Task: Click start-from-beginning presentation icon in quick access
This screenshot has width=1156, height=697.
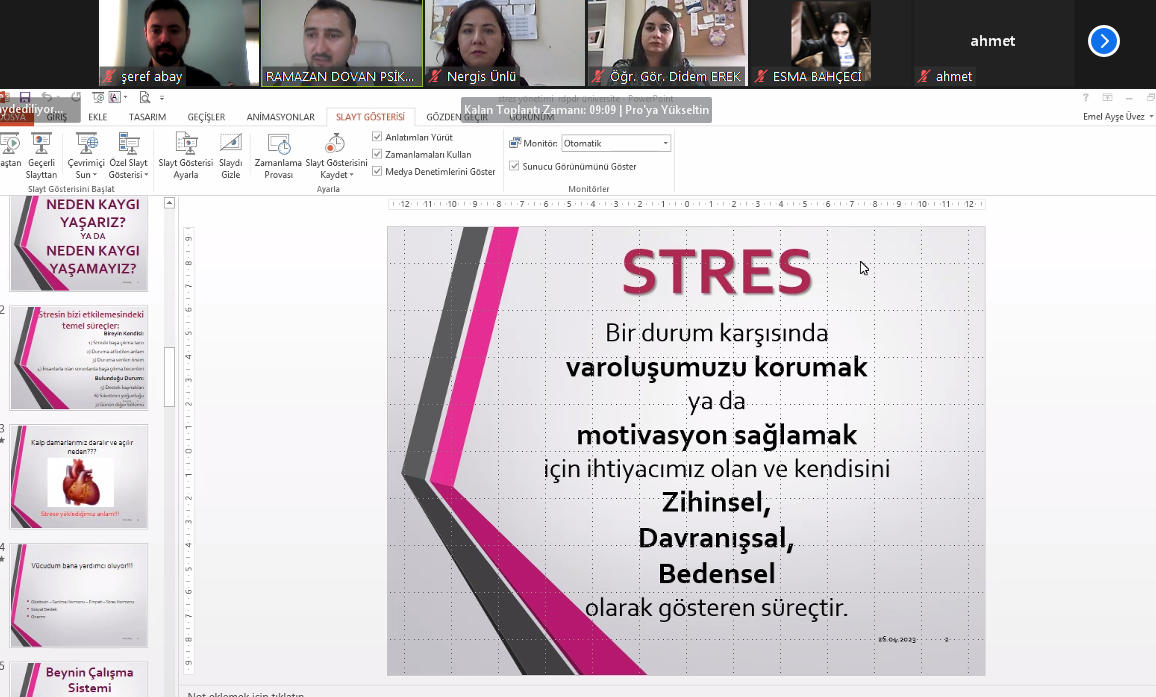Action: (x=98, y=97)
